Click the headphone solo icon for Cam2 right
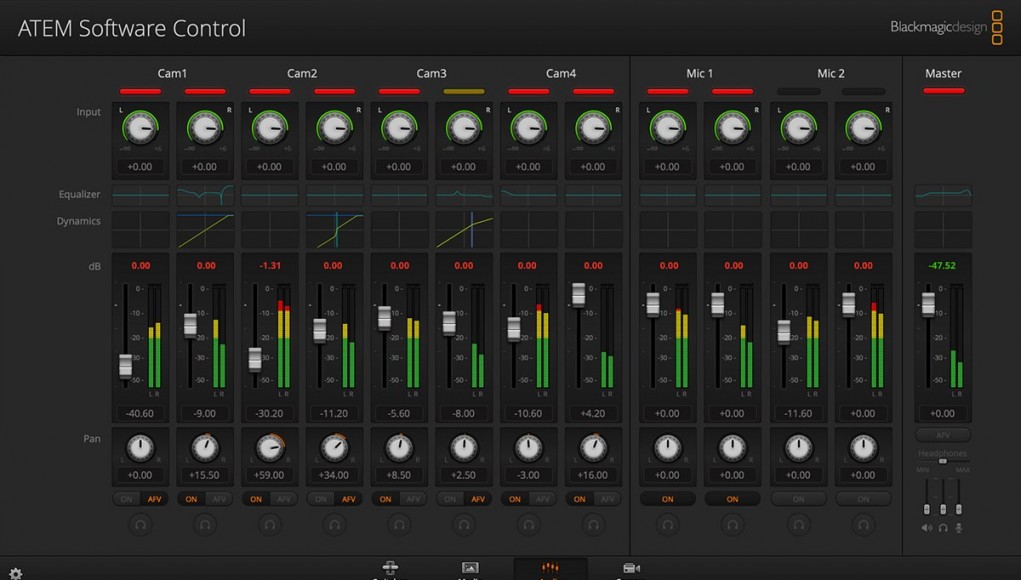Image resolution: width=1021 pixels, height=580 pixels. (335, 524)
